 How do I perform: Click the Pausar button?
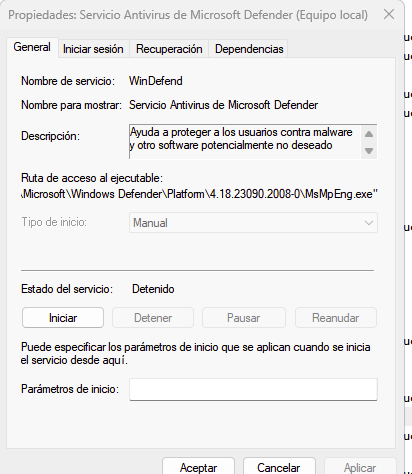244,318
